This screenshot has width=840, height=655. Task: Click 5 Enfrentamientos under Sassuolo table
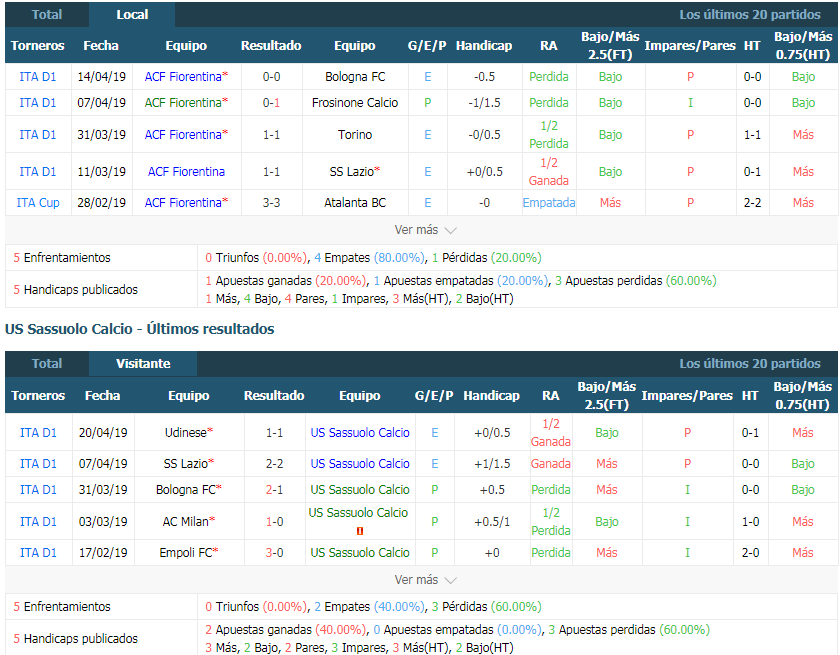coord(62,606)
